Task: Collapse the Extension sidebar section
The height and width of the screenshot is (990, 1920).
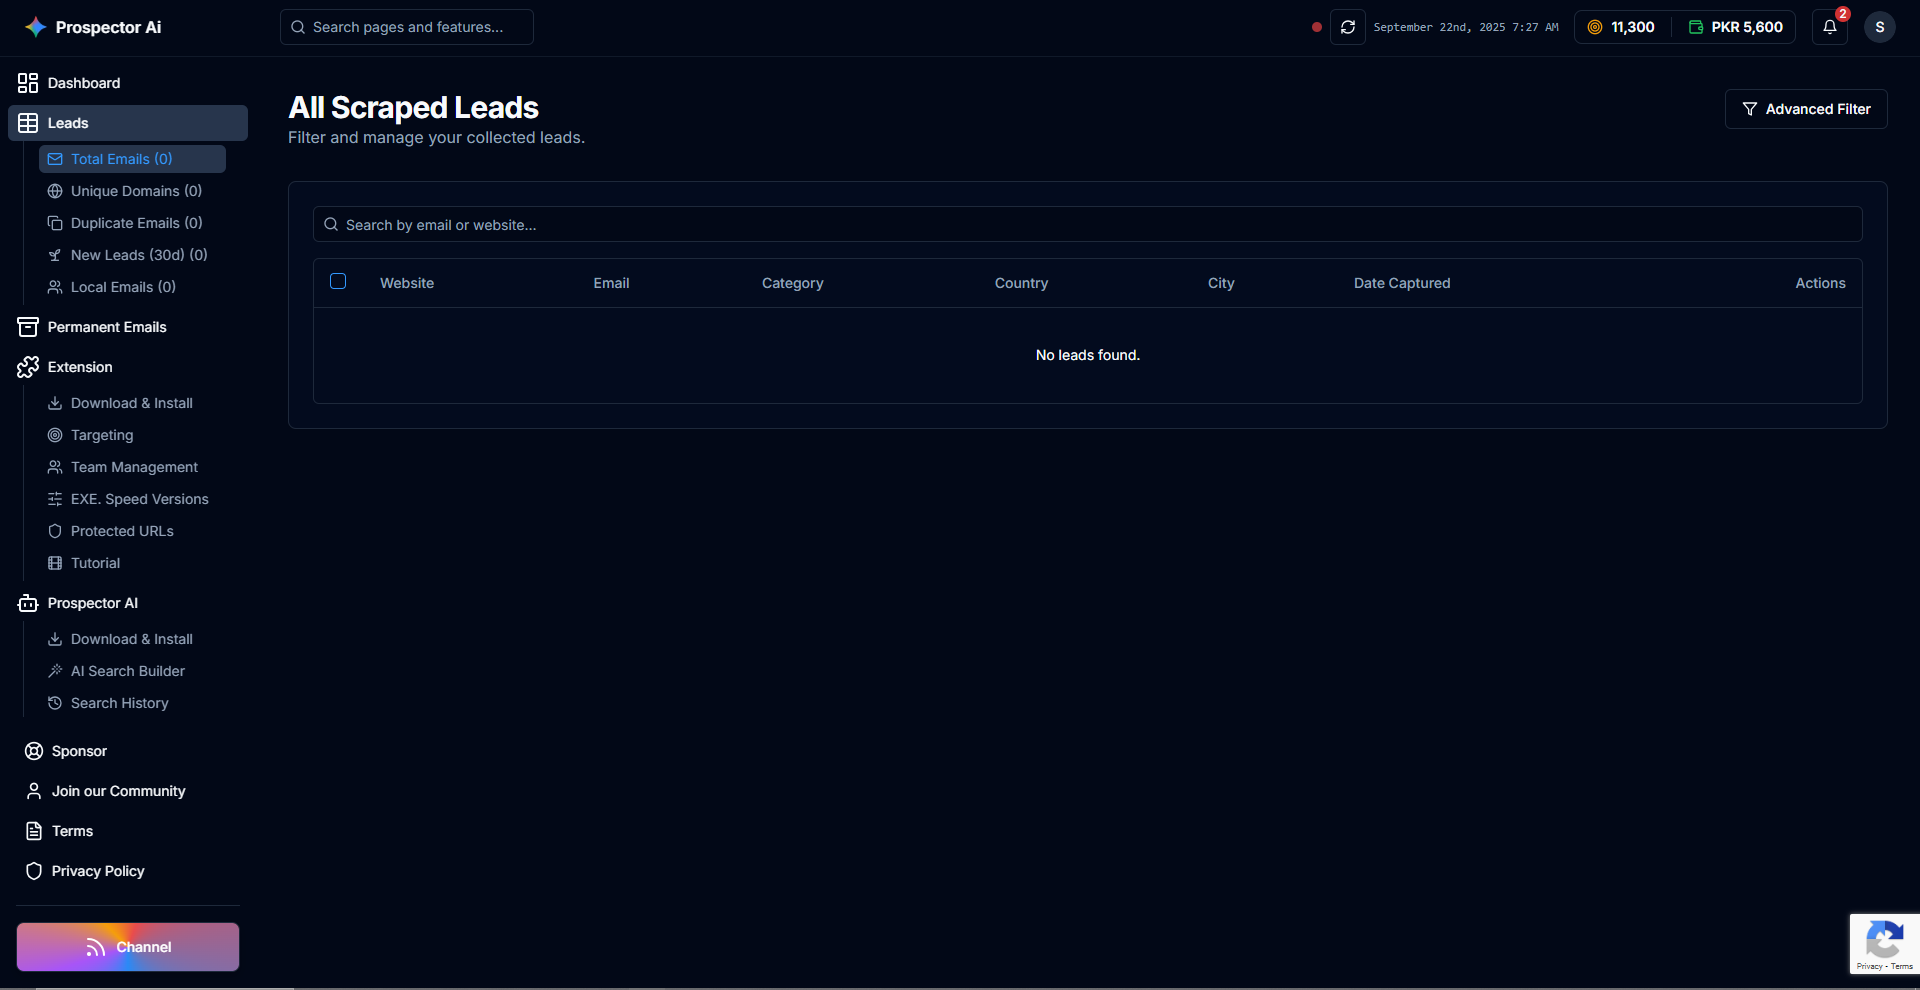Action: [80, 367]
